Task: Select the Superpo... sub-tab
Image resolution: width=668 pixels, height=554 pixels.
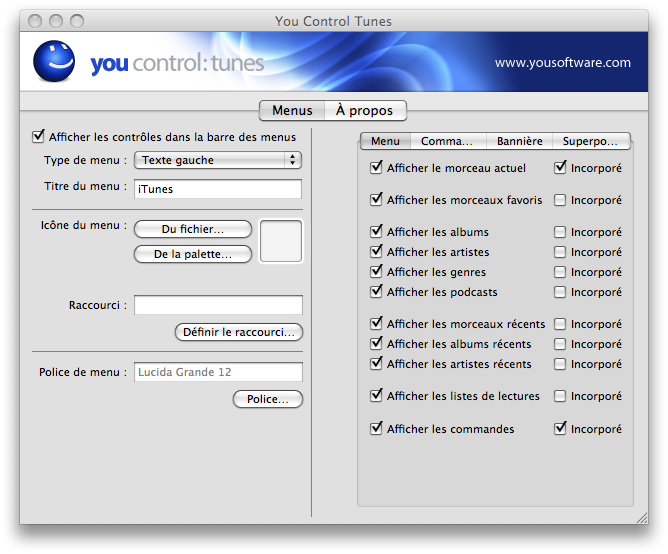Action: (x=590, y=141)
